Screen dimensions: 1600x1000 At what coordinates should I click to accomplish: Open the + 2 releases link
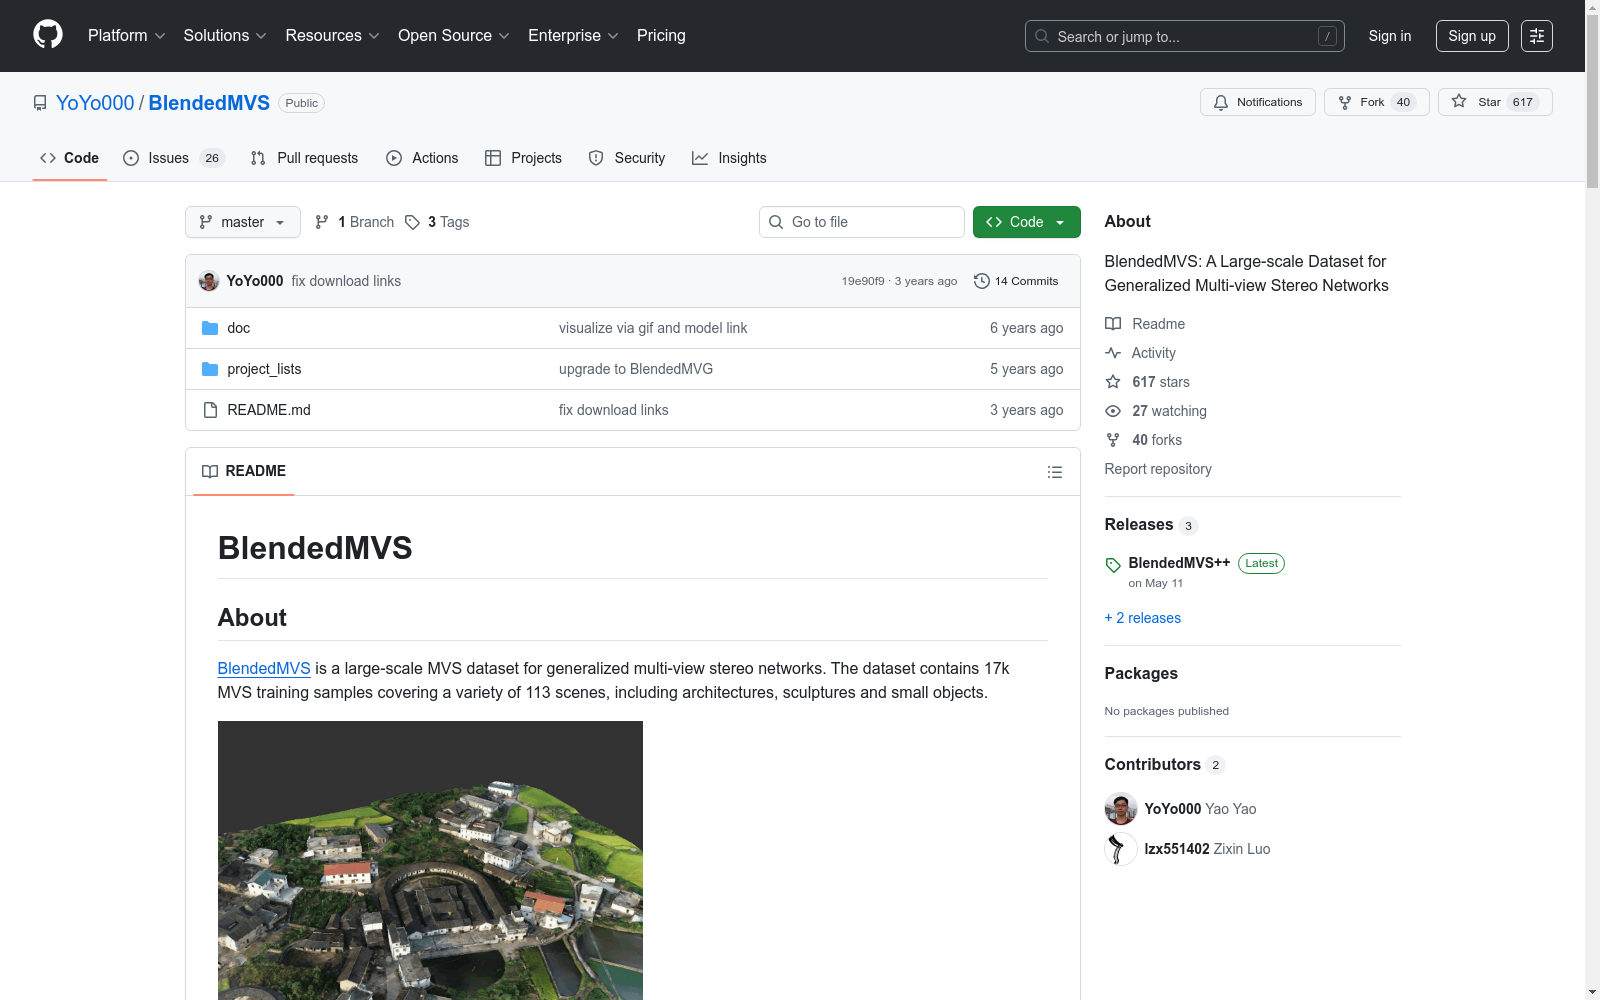coord(1143,618)
